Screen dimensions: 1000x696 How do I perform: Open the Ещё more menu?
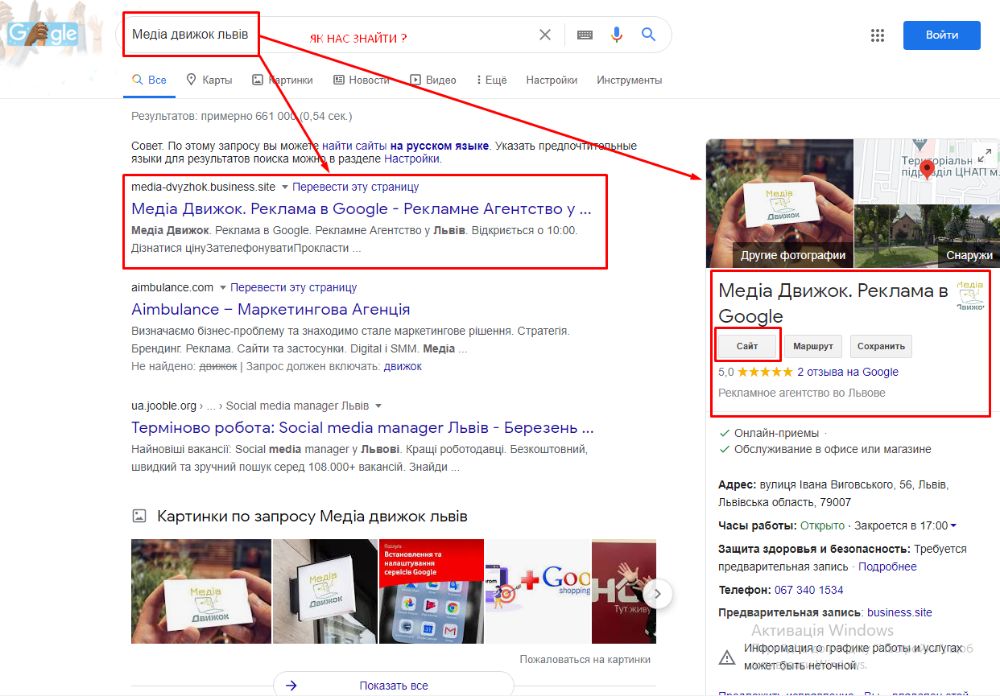point(491,80)
